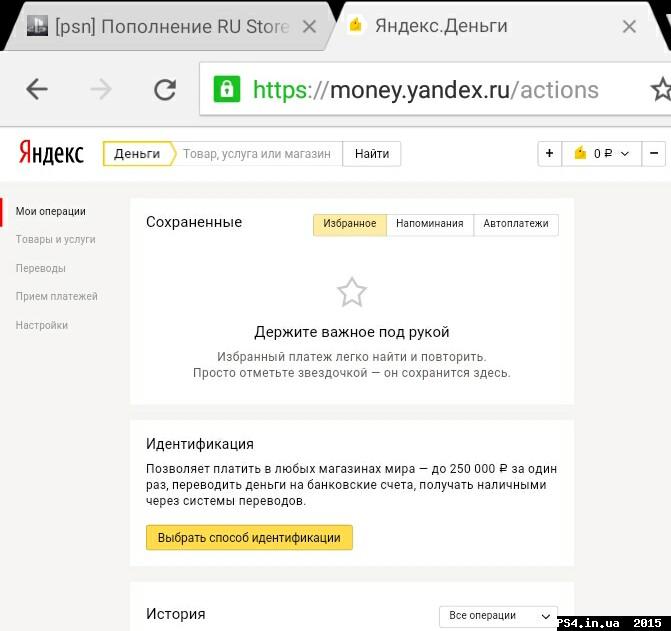The height and width of the screenshot is (631, 671).
Task: Close the Яндекс.Деньги browser tab
Action: (629, 27)
